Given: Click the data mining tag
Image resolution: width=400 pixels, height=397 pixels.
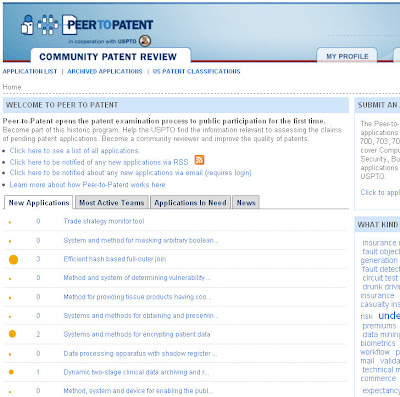Looking at the screenshot, I should (381, 334).
